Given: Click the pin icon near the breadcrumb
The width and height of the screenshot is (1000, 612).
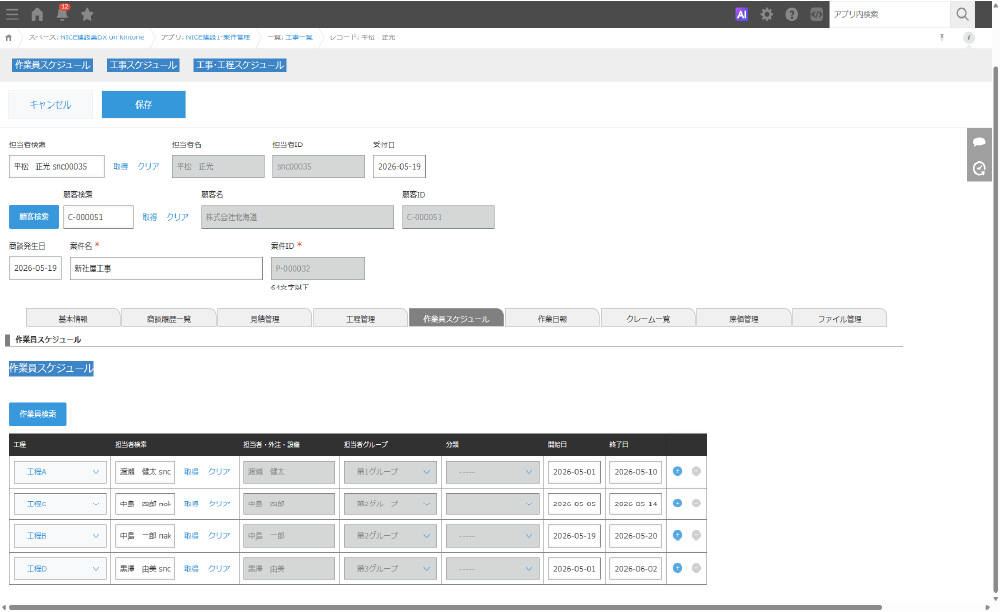Looking at the screenshot, I should tap(942, 38).
